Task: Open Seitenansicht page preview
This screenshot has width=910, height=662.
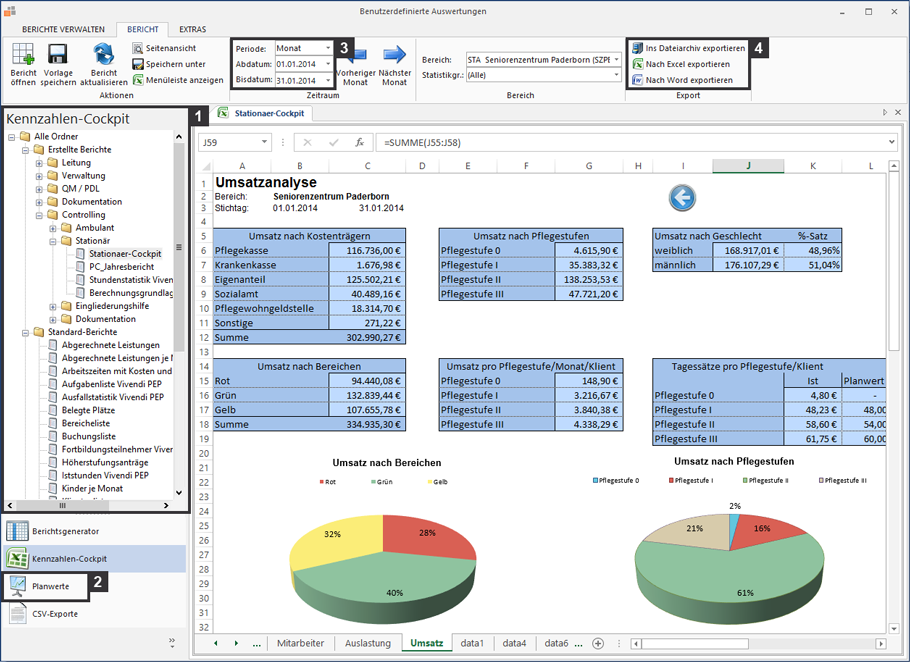Action: click(x=164, y=48)
